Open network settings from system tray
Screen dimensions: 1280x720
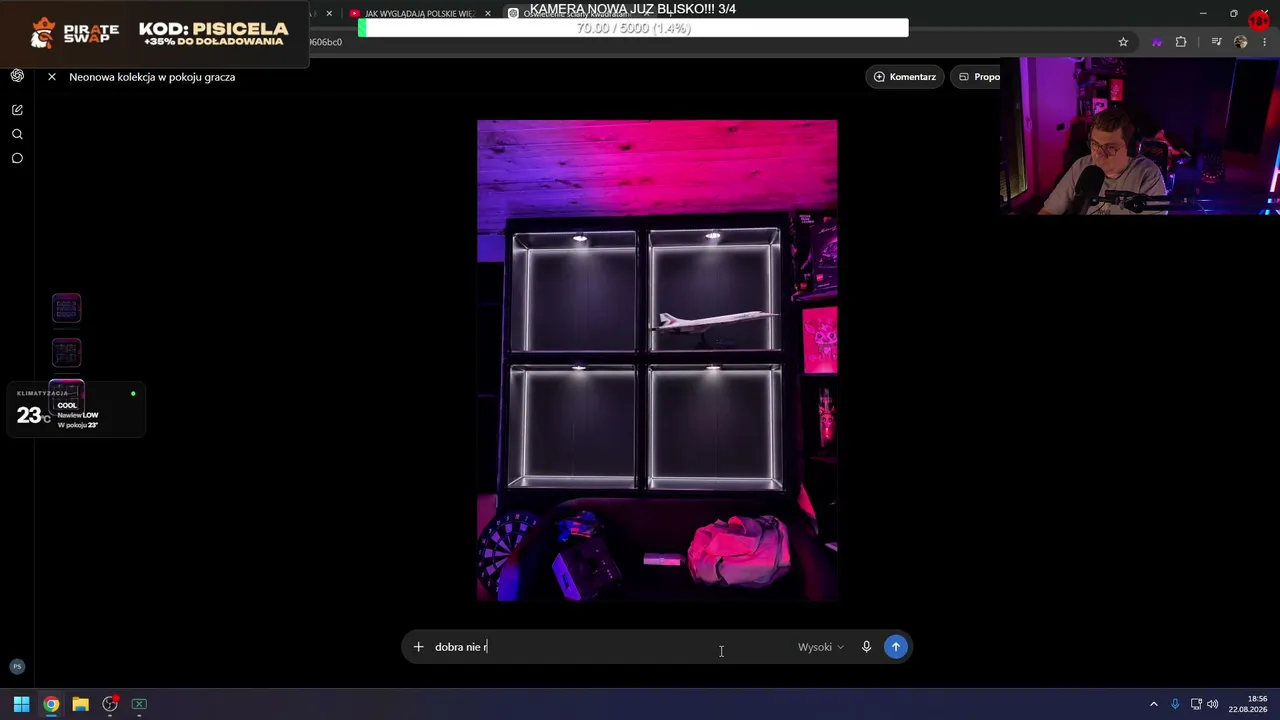pos(1196,704)
